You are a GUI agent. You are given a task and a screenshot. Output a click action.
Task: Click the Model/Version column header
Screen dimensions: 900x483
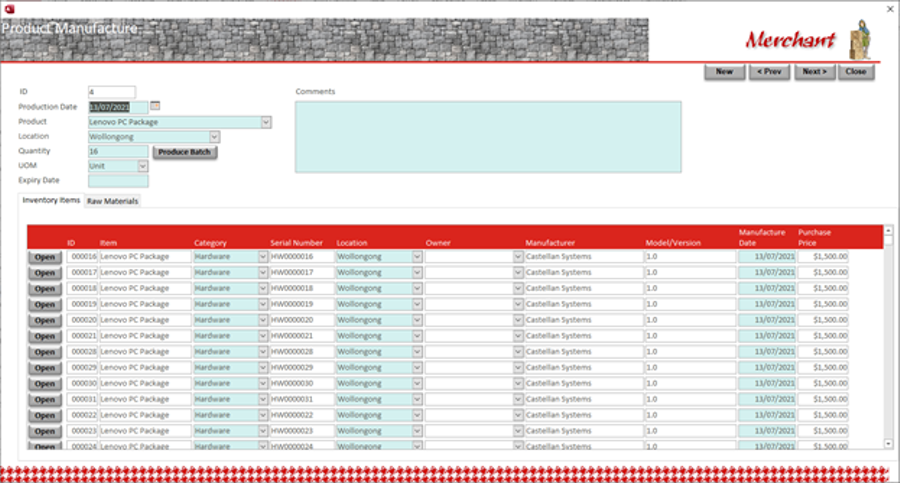(x=673, y=243)
